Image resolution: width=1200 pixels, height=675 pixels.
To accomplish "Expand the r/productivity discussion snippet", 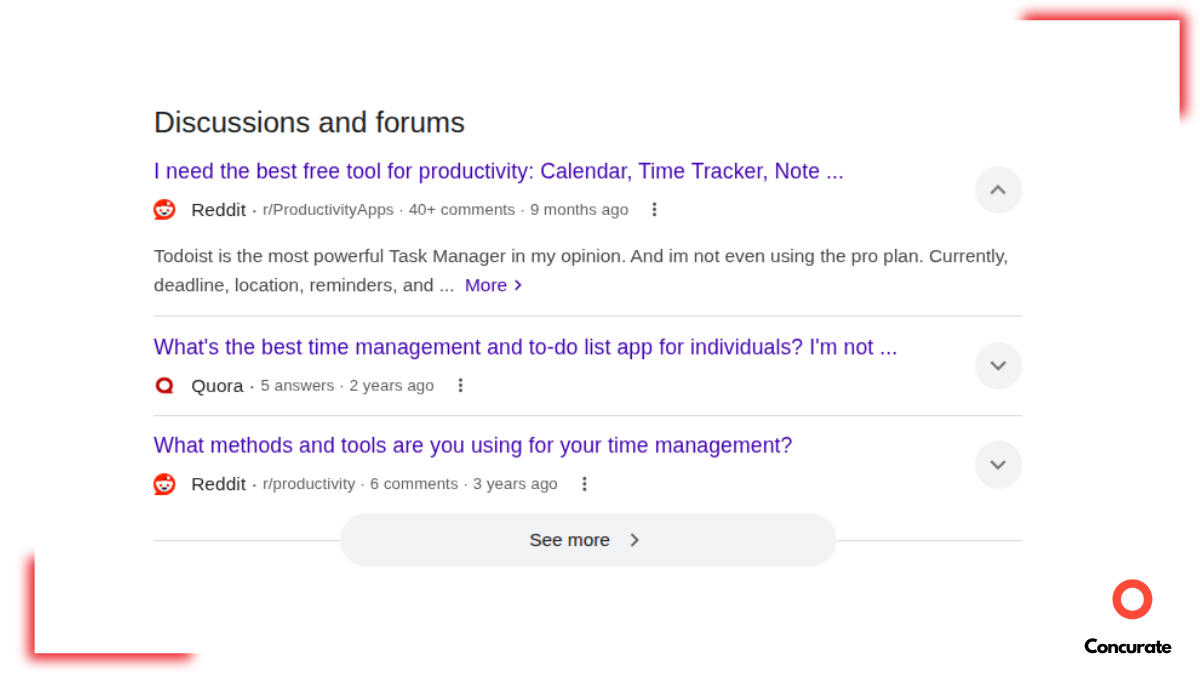I will [x=998, y=465].
